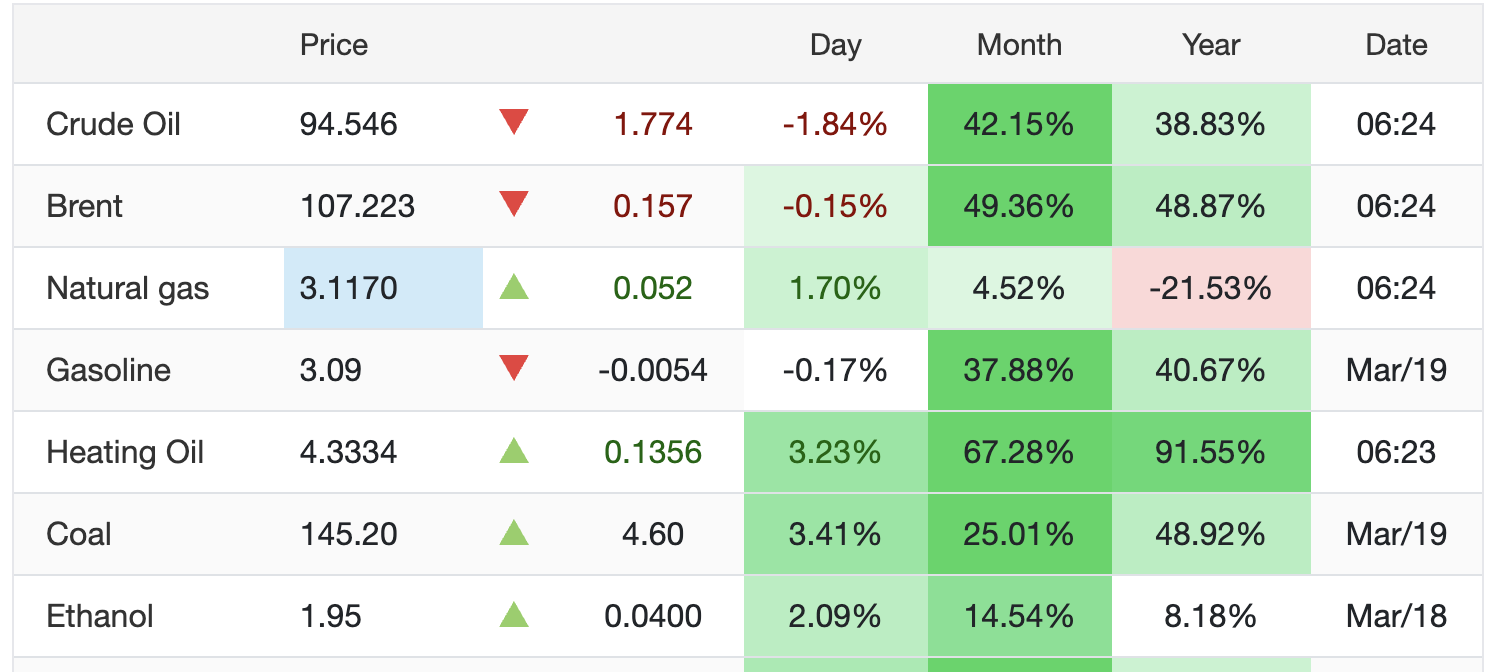Image resolution: width=1490 pixels, height=672 pixels.
Task: Open the Heating Oil link
Action: pos(125,452)
